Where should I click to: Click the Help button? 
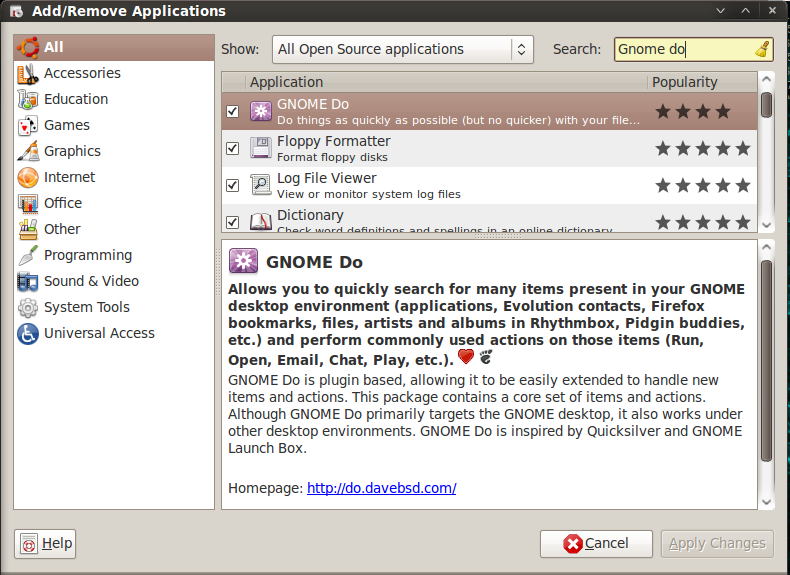click(x=45, y=544)
